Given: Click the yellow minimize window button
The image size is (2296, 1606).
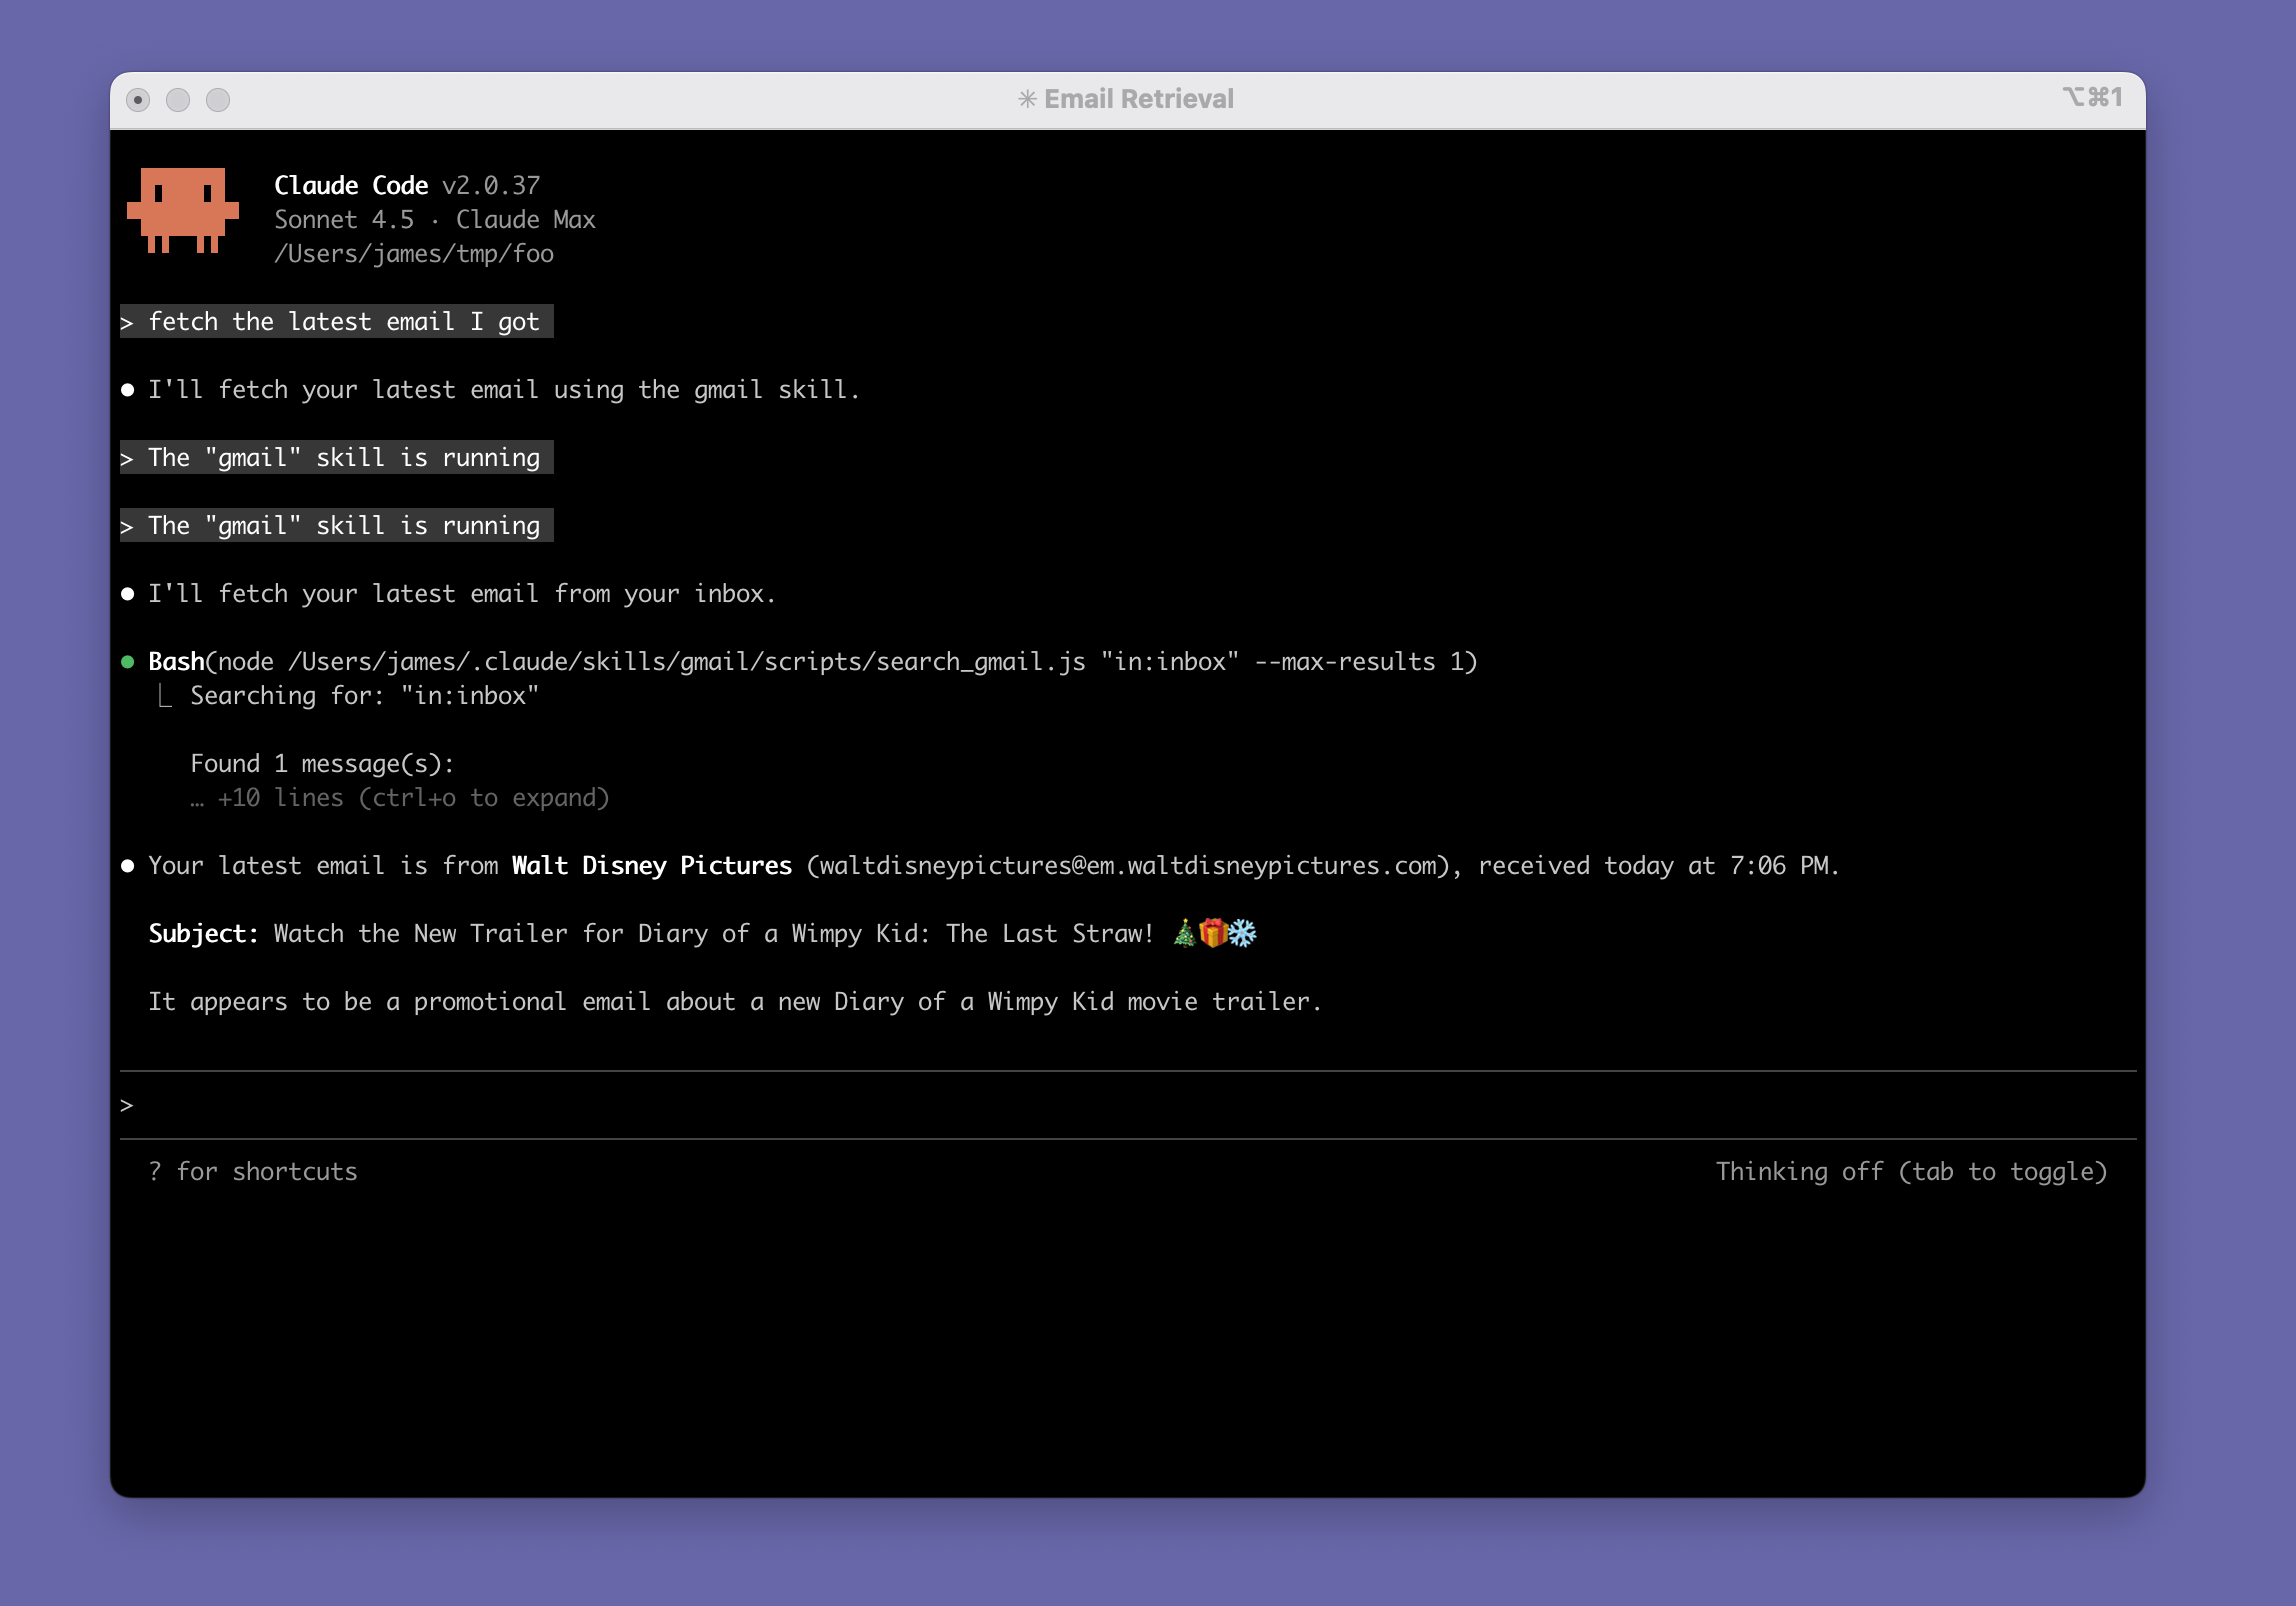Looking at the screenshot, I should coord(178,100).
